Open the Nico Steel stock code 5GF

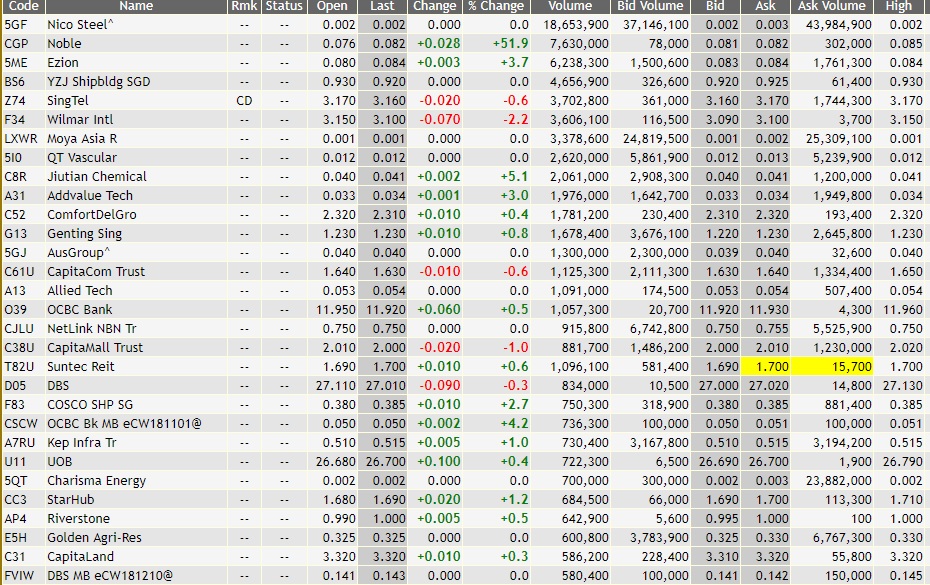click(20, 26)
